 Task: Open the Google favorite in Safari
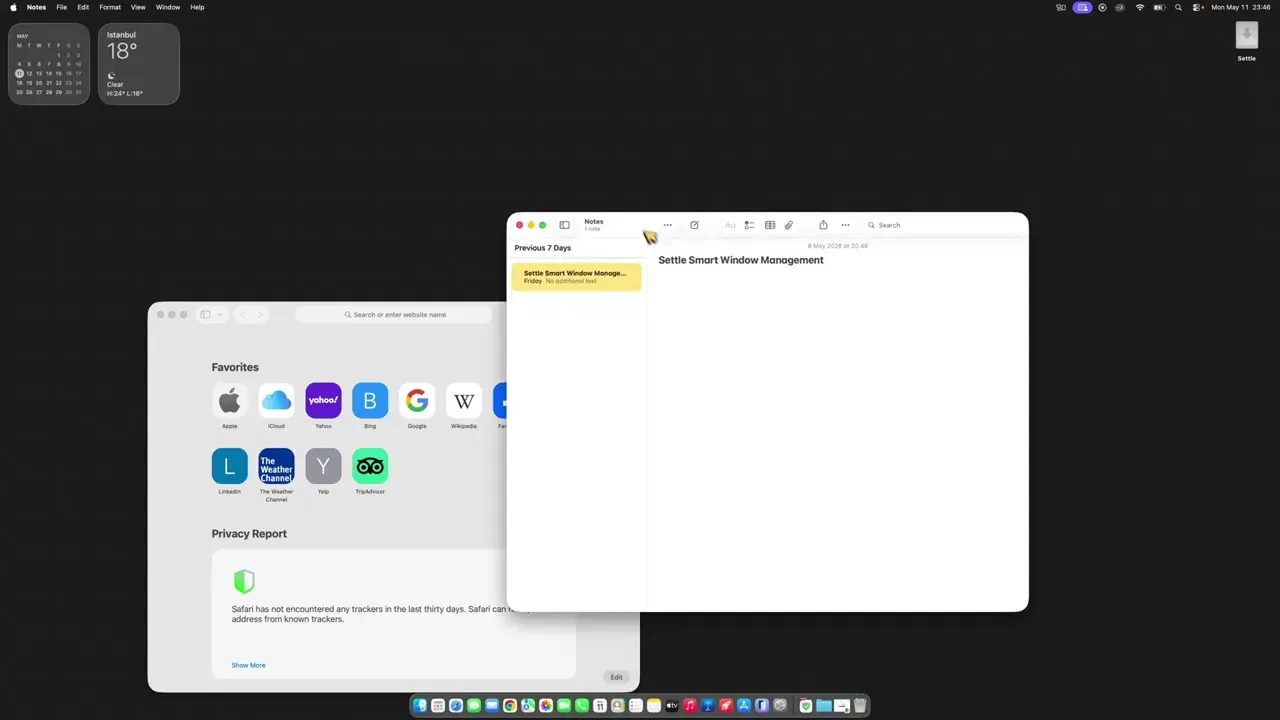[417, 401]
